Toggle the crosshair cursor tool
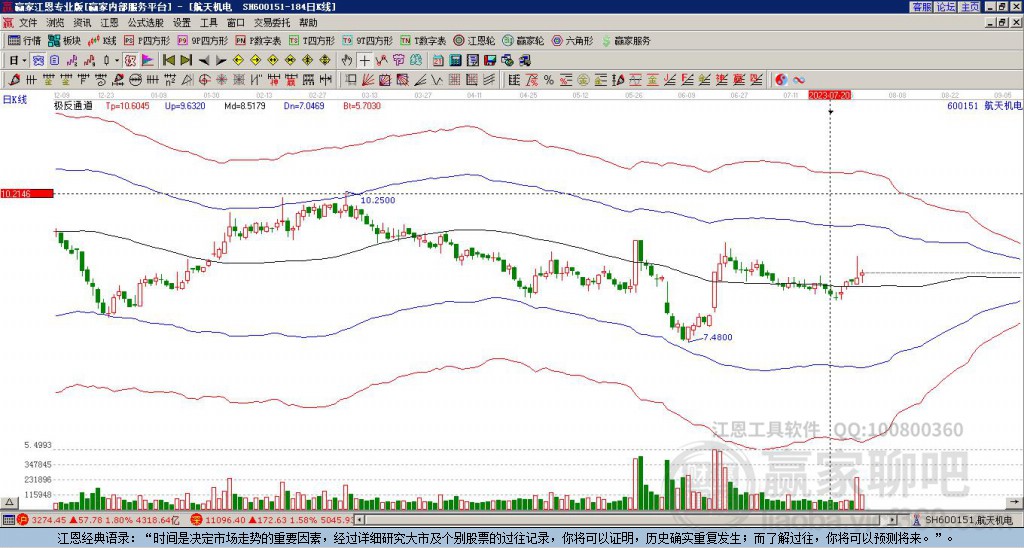 coord(364,61)
